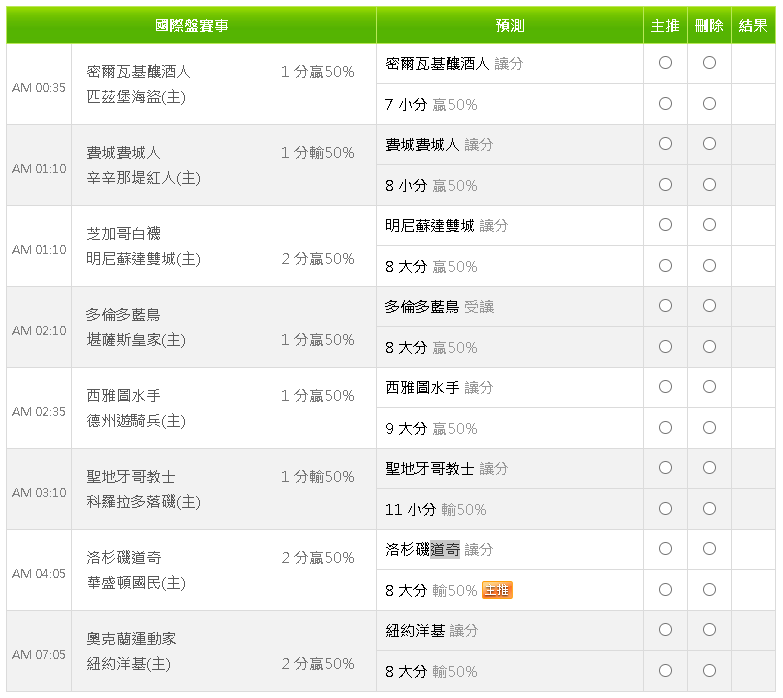Click the AM 07:05 game time
The height and width of the screenshot is (698, 783).
tap(39, 655)
